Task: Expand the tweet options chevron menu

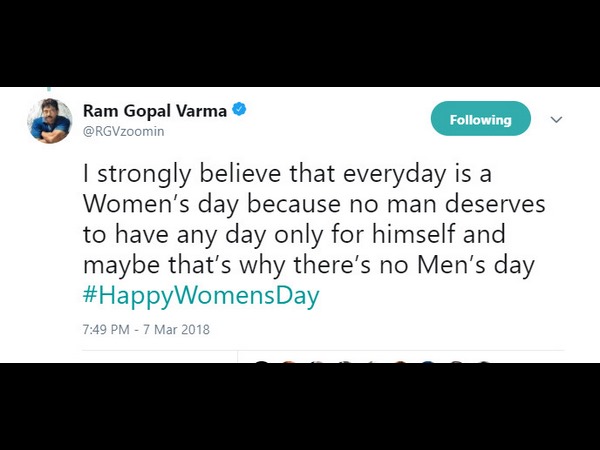Action: [x=556, y=119]
